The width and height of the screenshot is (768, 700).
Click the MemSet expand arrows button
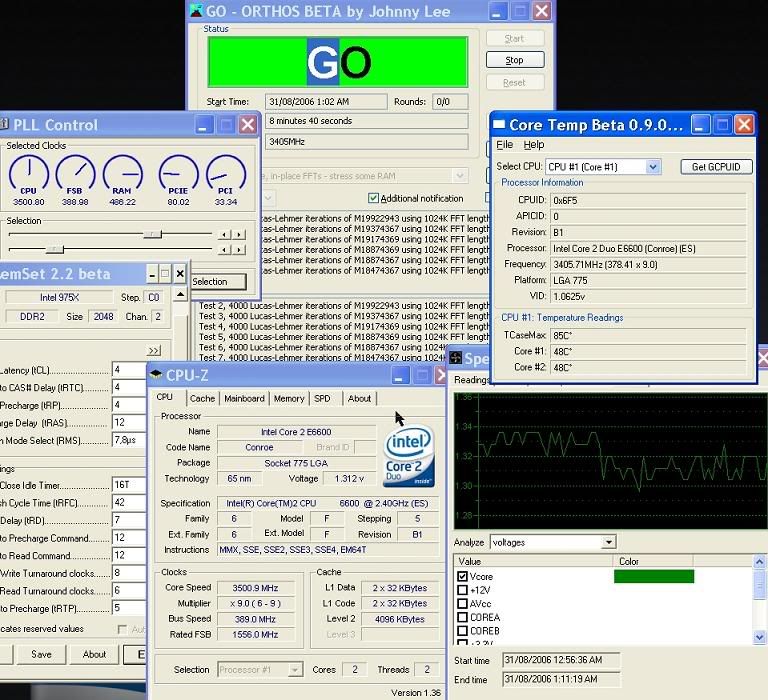tap(154, 351)
